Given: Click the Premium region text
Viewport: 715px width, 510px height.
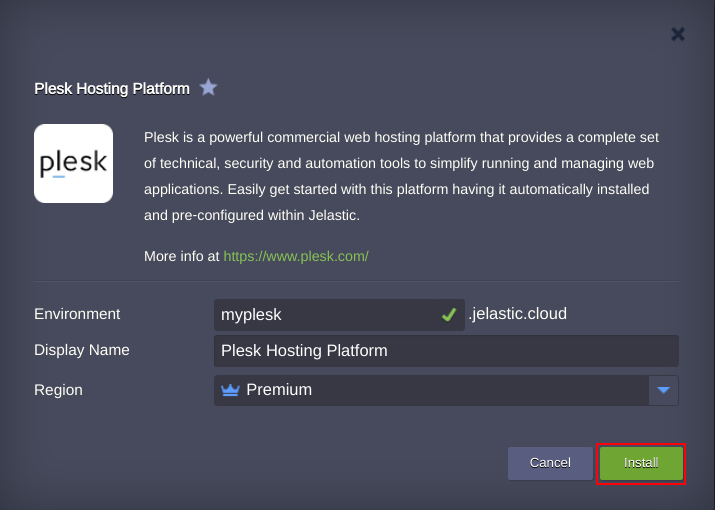Looking at the screenshot, I should pyautogui.click(x=279, y=390).
